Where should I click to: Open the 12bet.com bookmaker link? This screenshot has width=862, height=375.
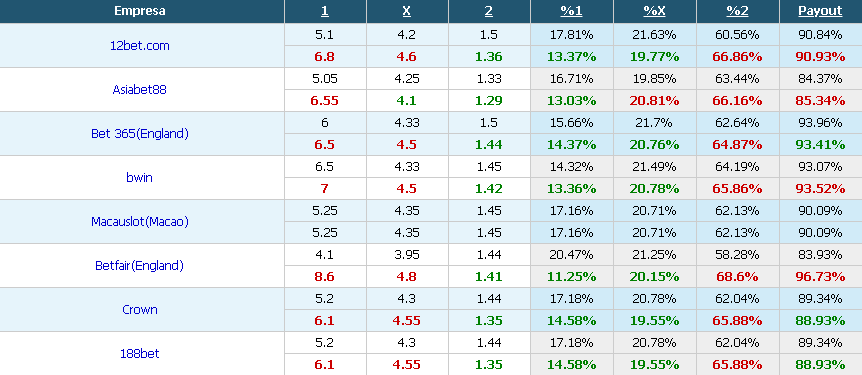tap(140, 46)
